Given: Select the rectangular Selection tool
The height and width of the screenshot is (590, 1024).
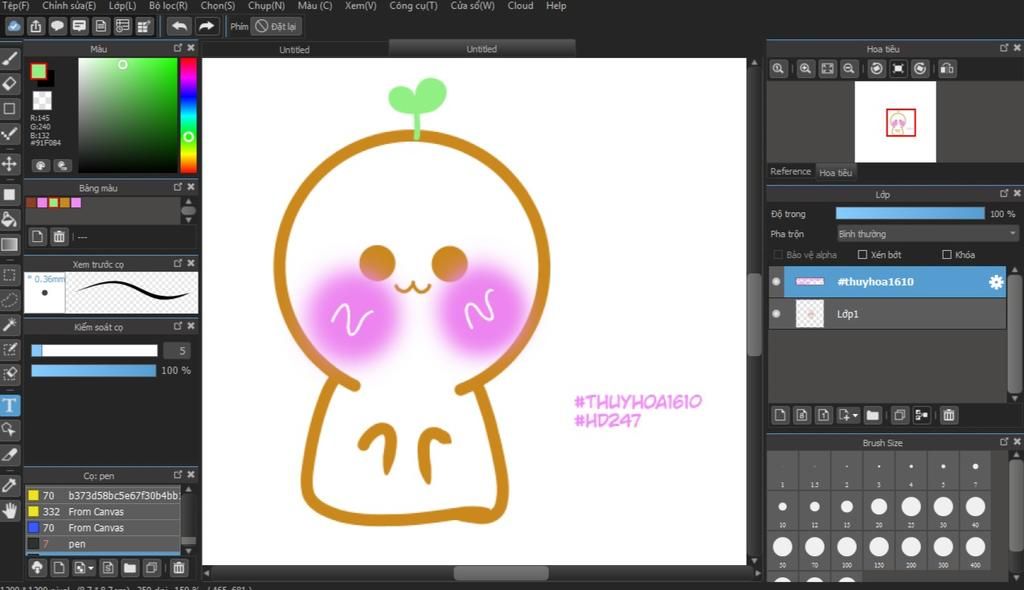Looking at the screenshot, I should click(10, 275).
